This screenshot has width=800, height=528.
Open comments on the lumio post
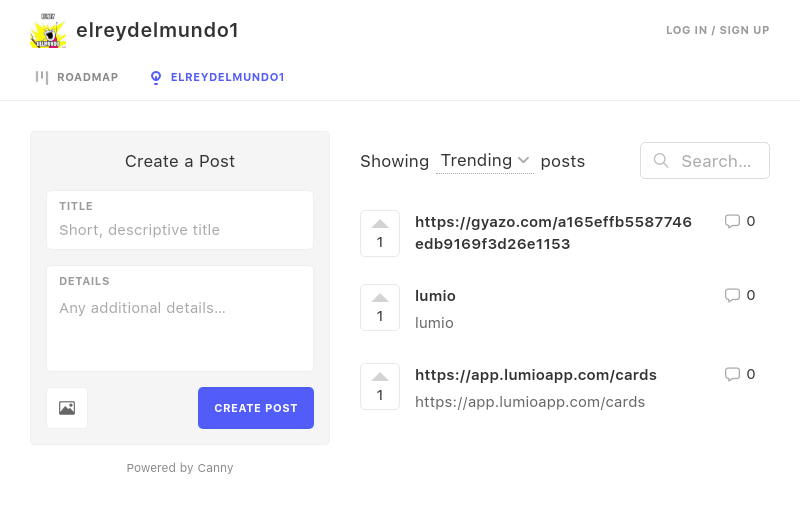739,295
